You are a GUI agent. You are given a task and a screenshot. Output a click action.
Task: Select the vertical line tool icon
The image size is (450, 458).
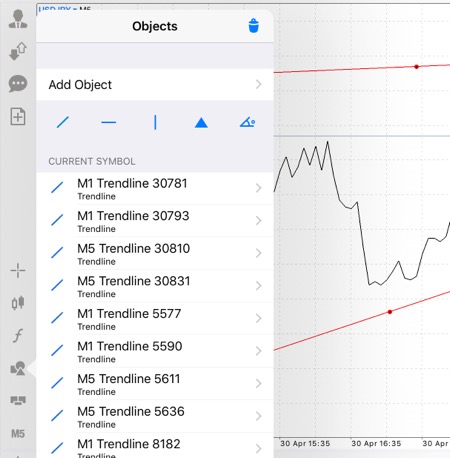[x=155, y=122]
